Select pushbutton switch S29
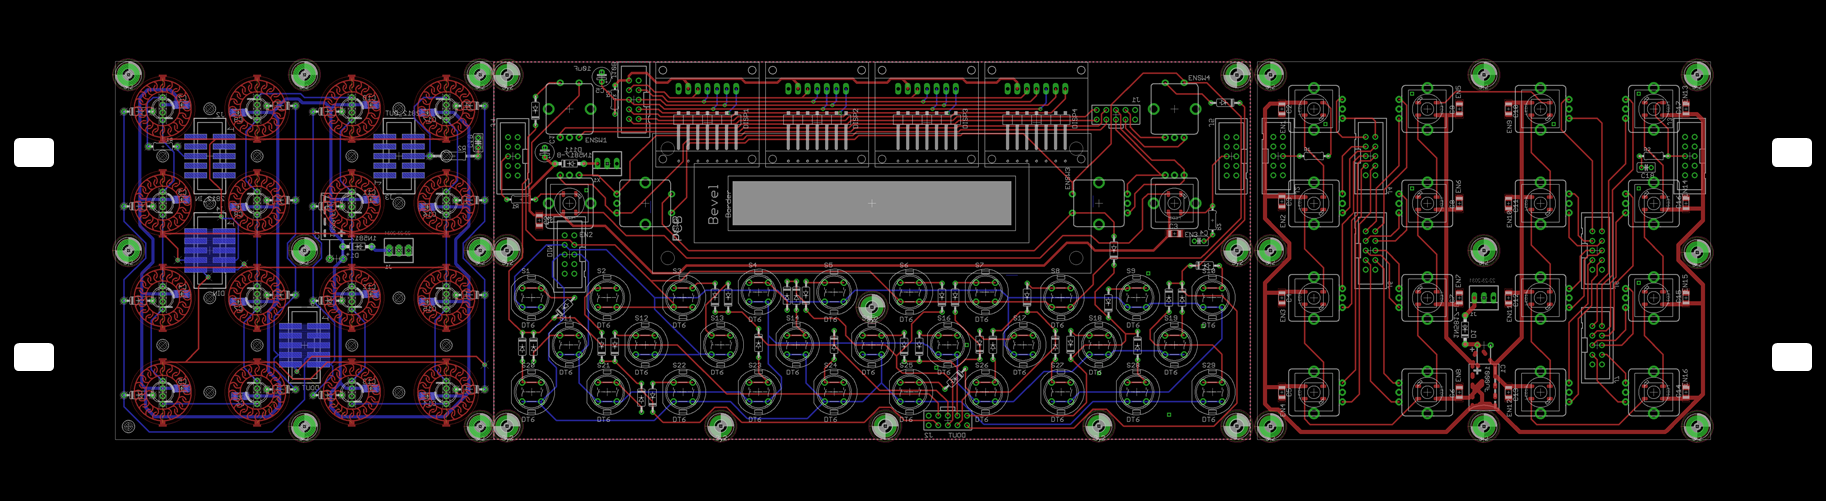This screenshot has width=1826, height=501. coord(1212,393)
